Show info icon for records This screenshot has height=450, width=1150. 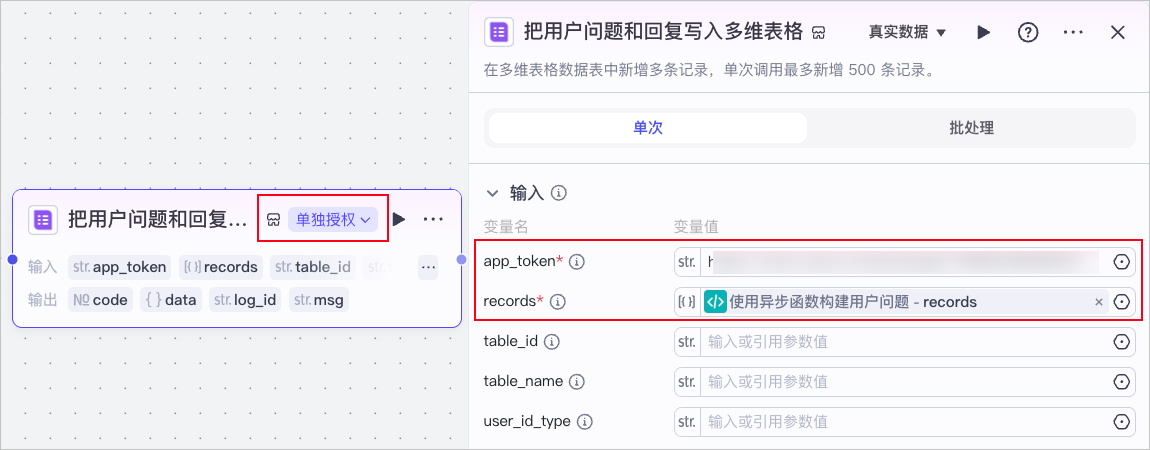click(557, 301)
